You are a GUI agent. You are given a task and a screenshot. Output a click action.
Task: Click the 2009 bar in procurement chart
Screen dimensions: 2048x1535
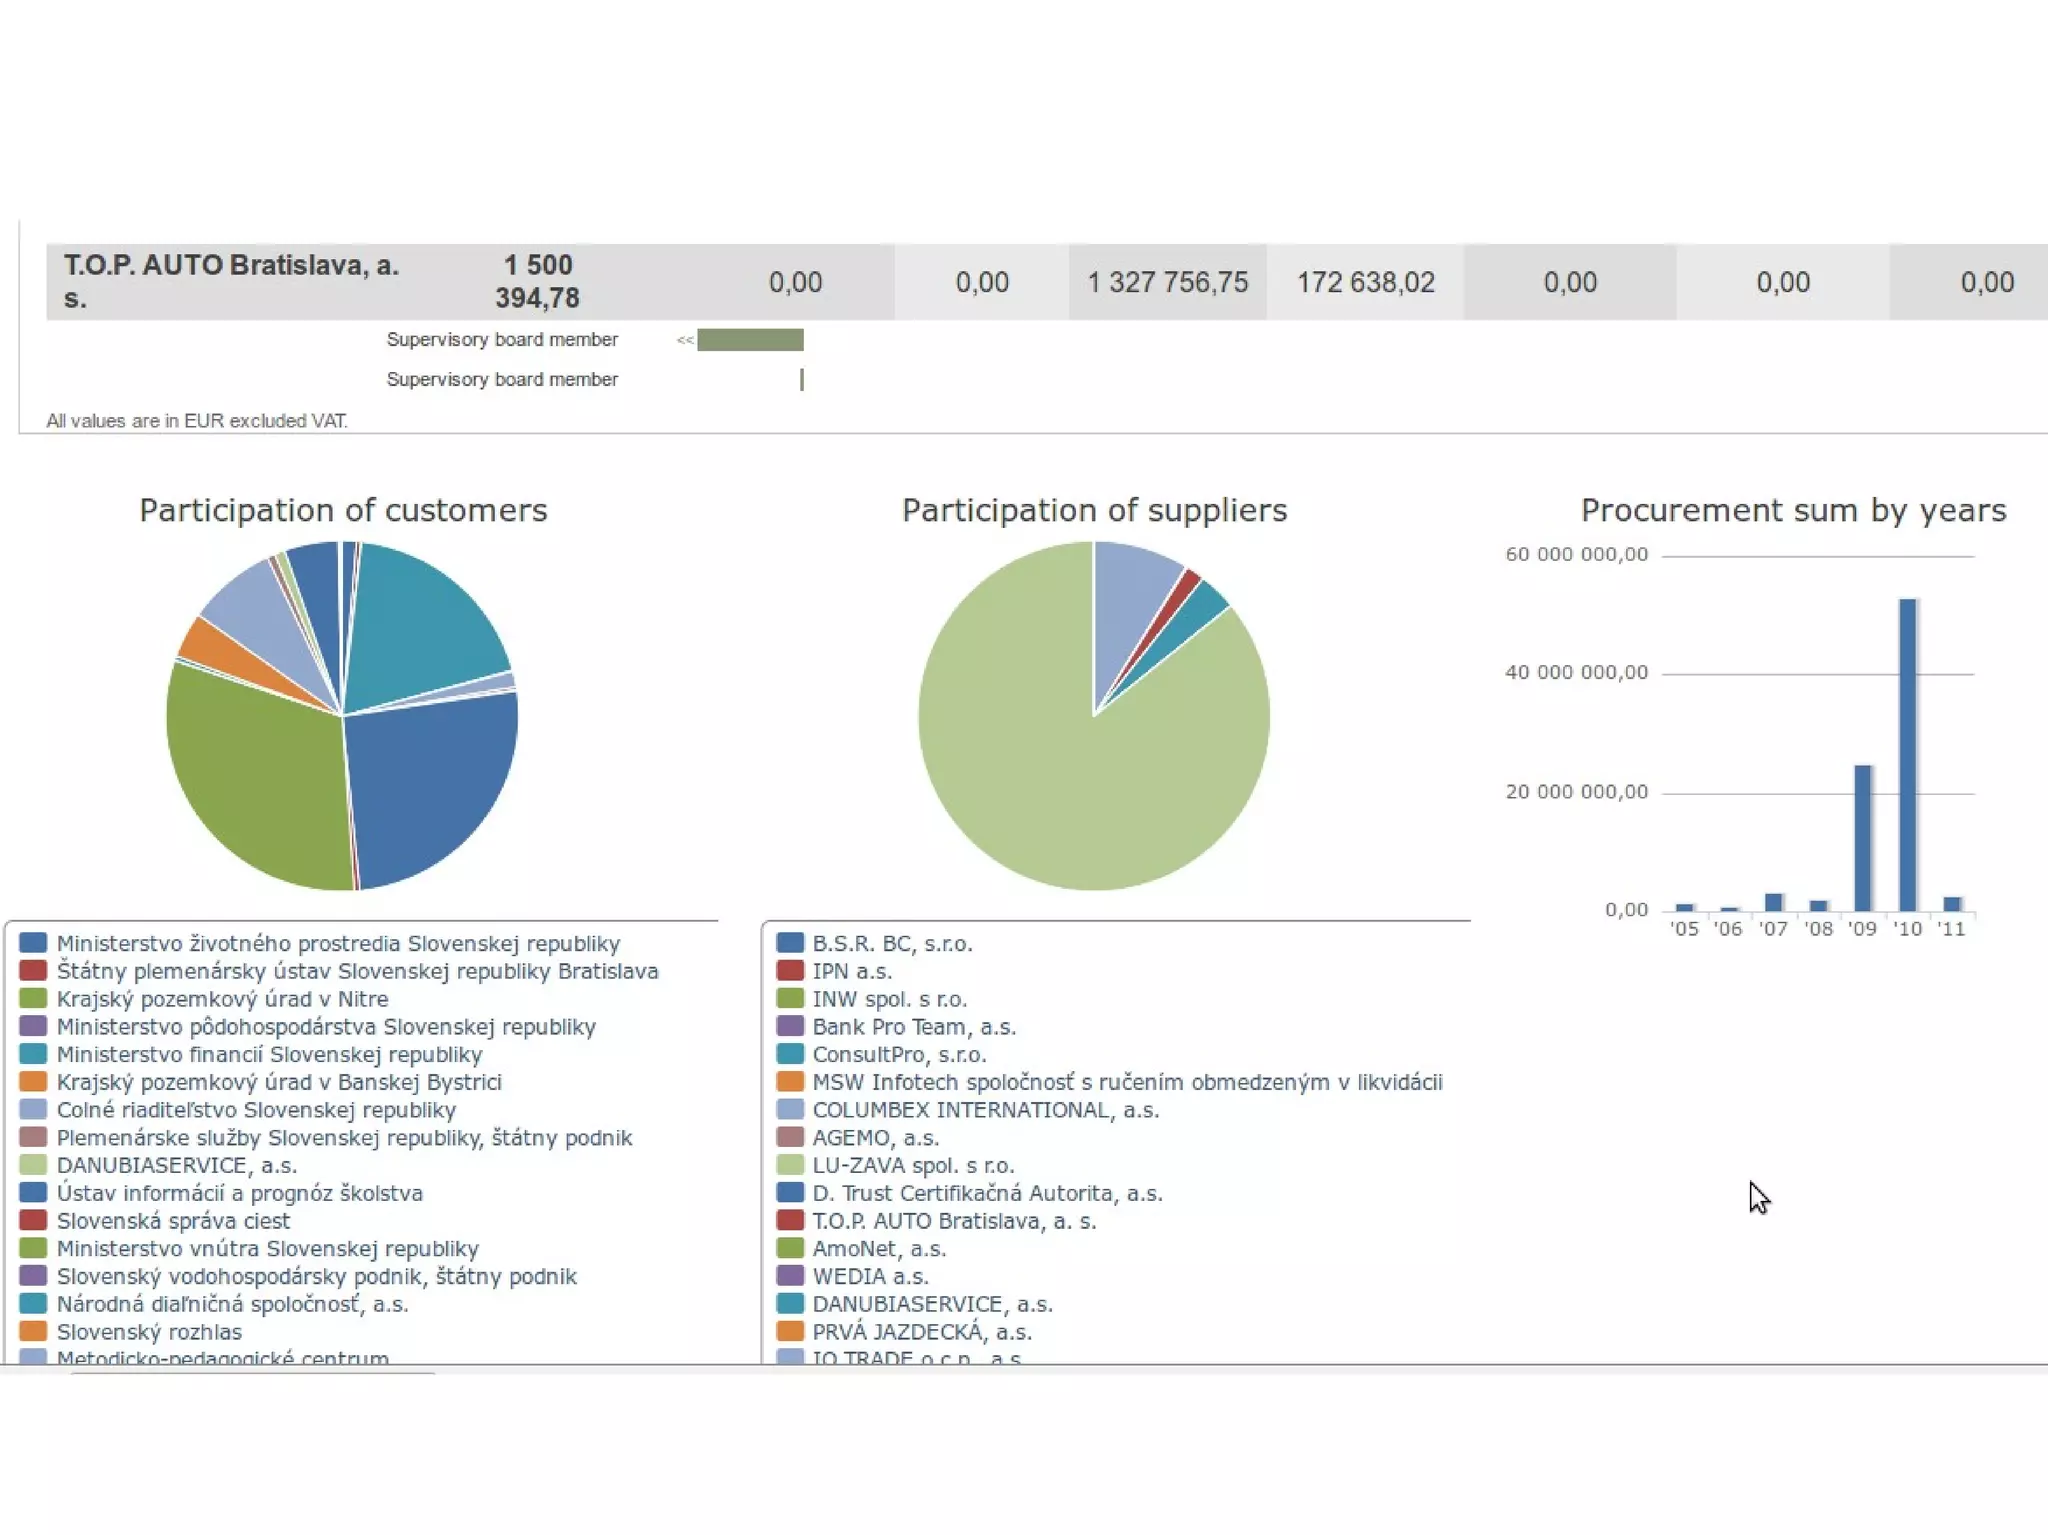click(1862, 837)
